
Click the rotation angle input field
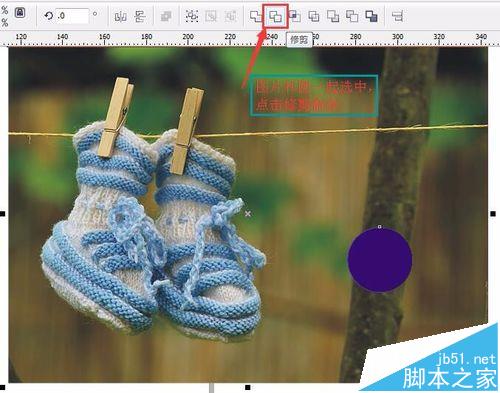pos(72,16)
